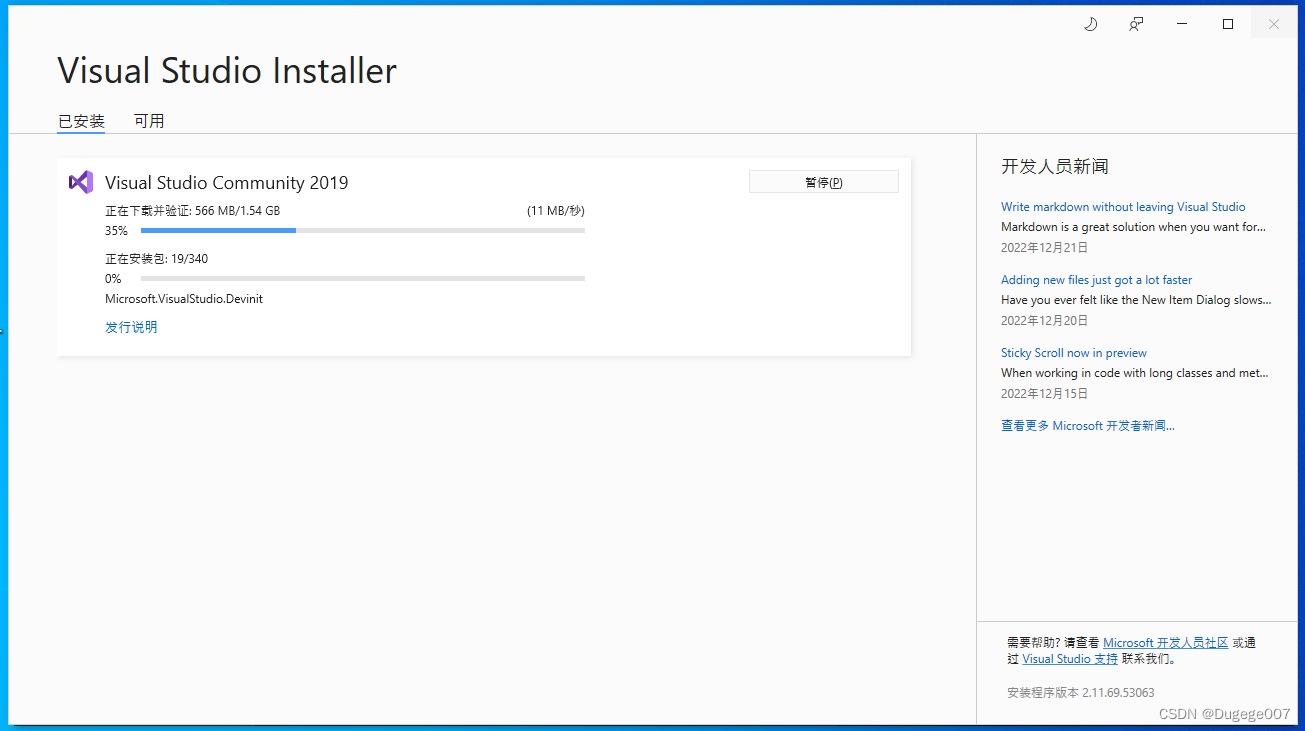Image resolution: width=1305 pixels, height=731 pixels.
Task: Click 'Microsoft.VisualStudio.Devinit' package name
Action: (x=184, y=299)
